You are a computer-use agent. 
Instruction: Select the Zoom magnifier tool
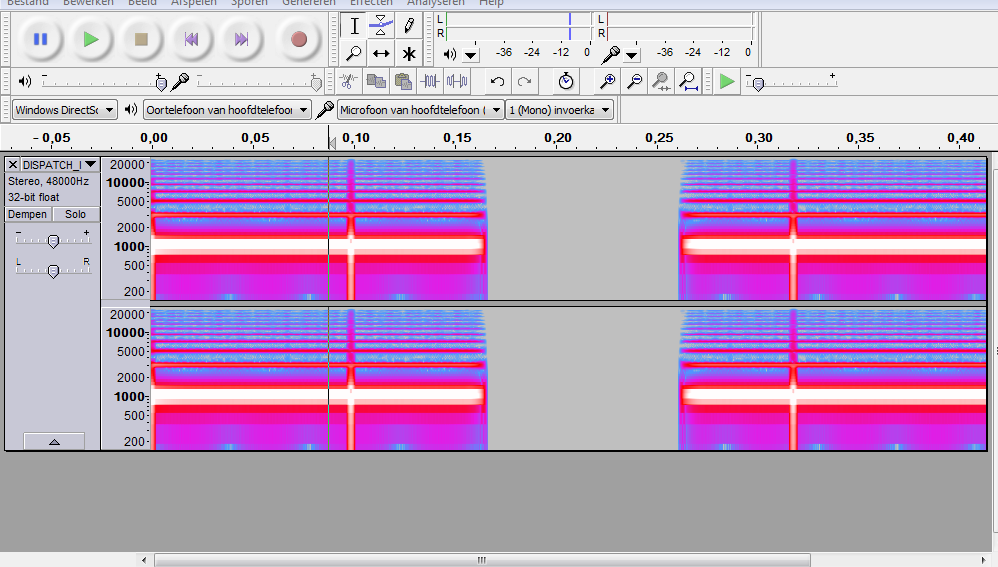(354, 53)
